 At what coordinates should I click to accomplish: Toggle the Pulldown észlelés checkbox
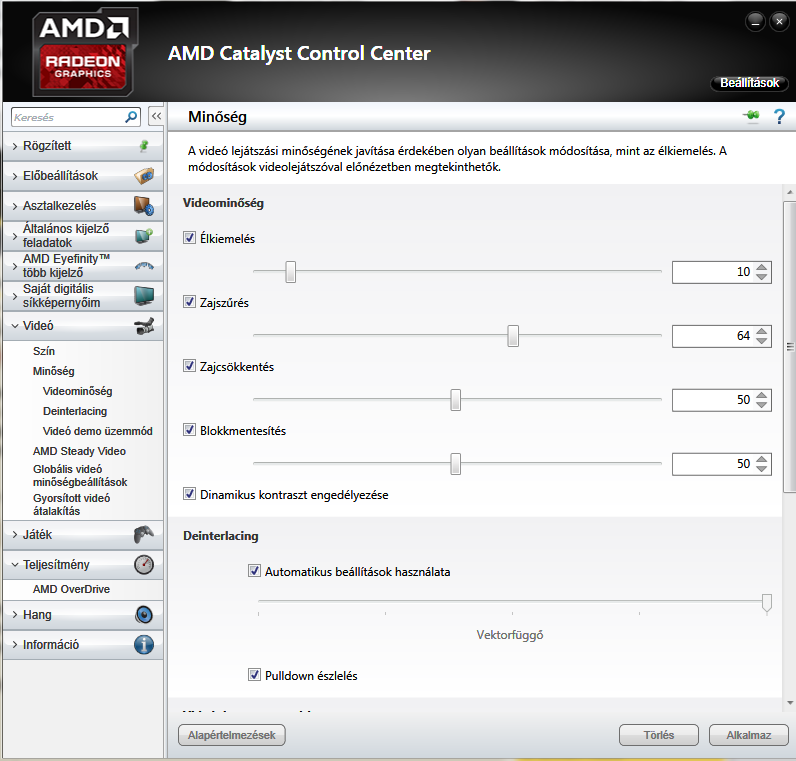tap(254, 675)
